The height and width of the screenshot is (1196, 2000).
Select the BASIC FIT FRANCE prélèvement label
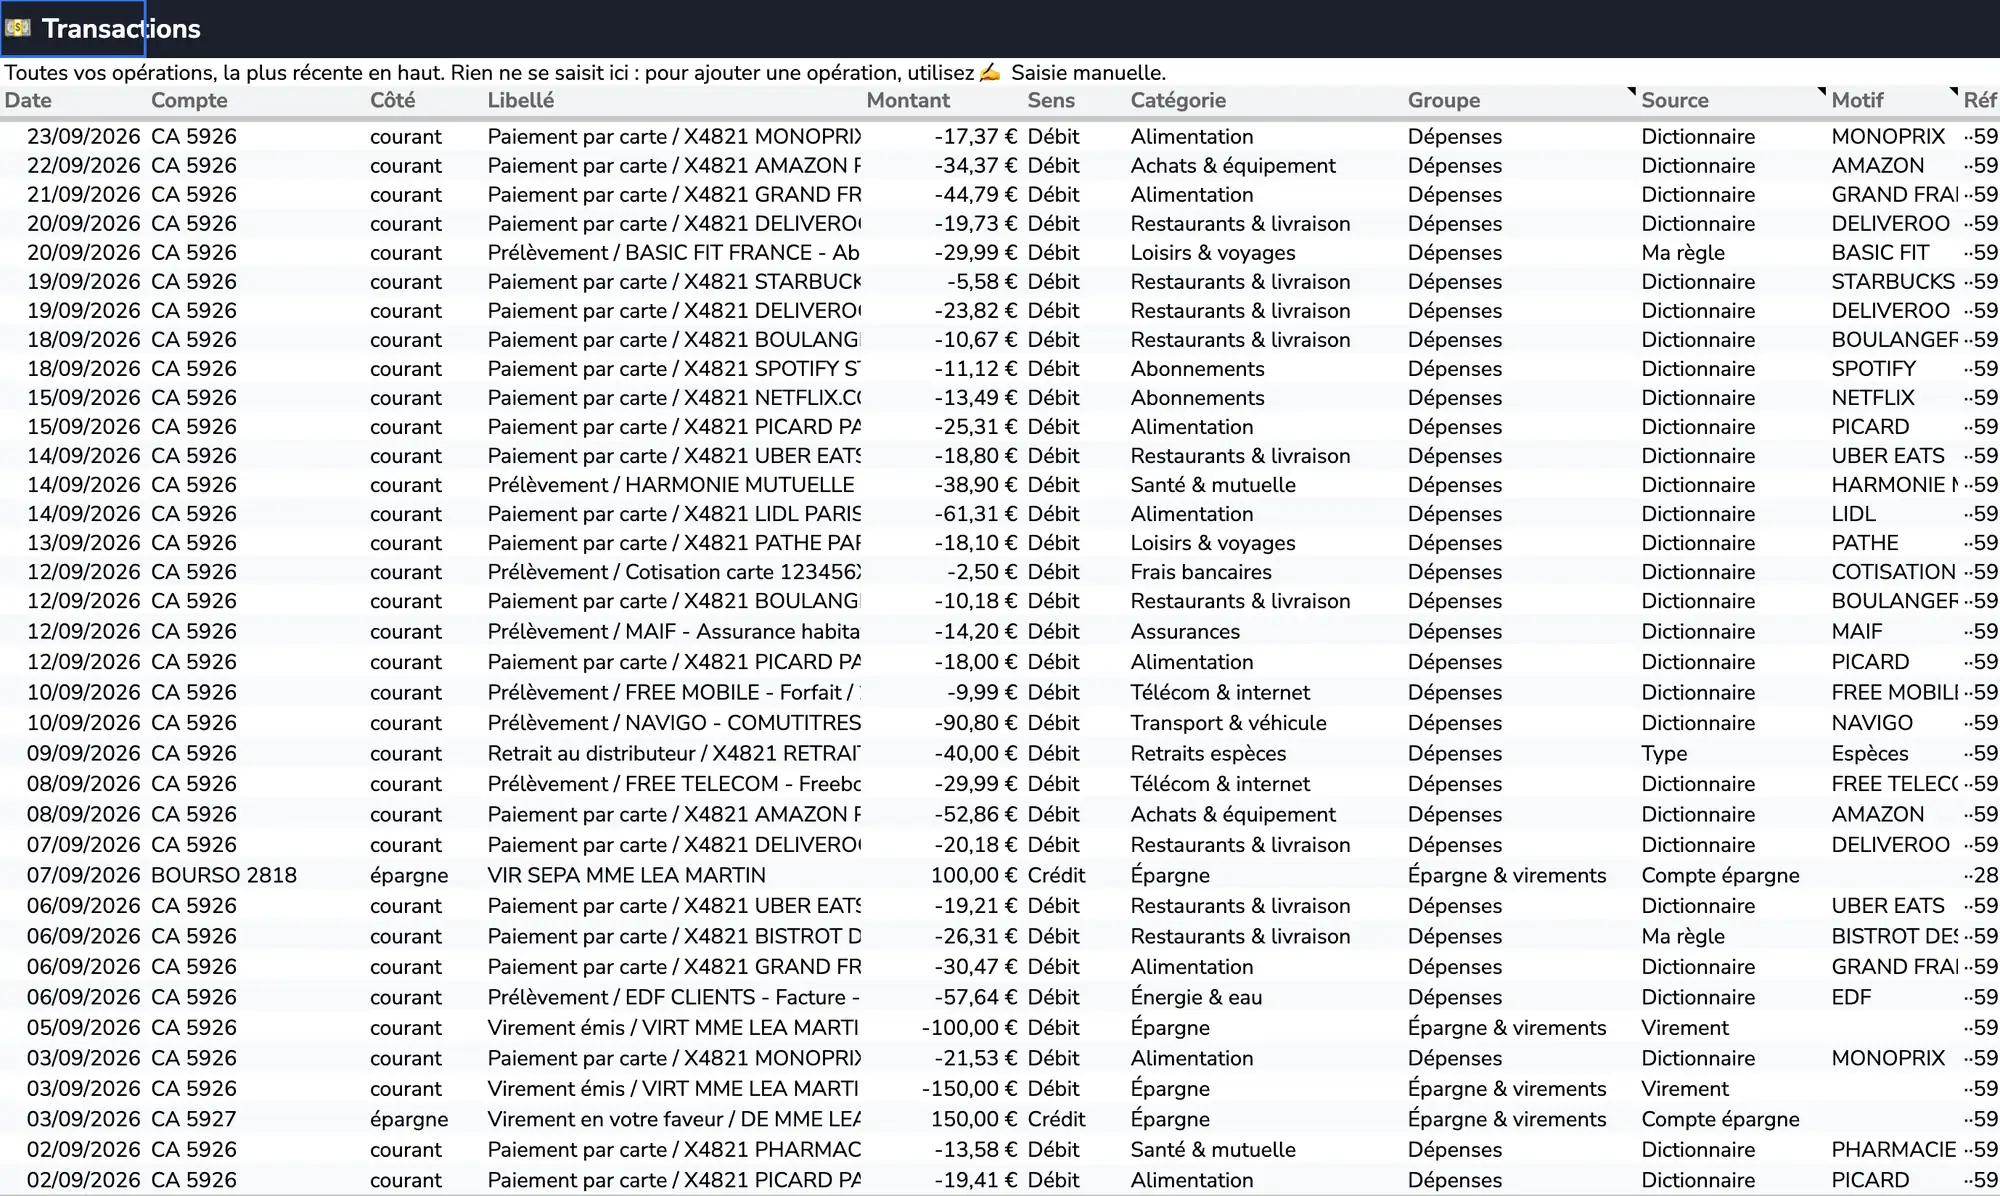pos(674,252)
